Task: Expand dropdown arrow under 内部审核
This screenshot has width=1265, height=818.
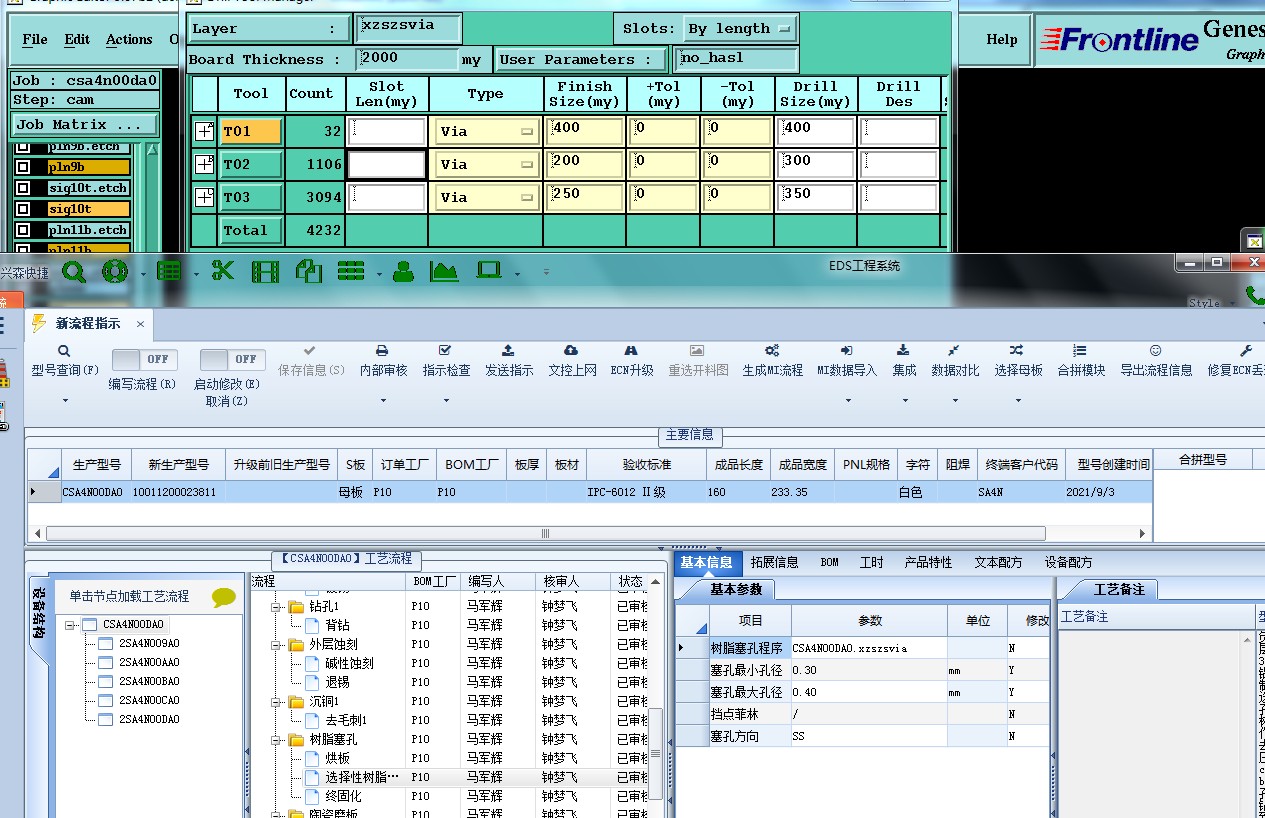Action: point(383,401)
